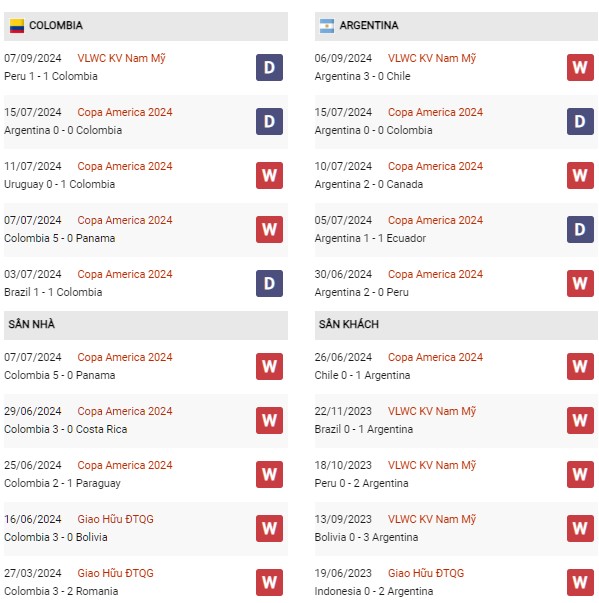Click the Colombia flag icon
Screen dimensions: 599x603
[17, 26]
